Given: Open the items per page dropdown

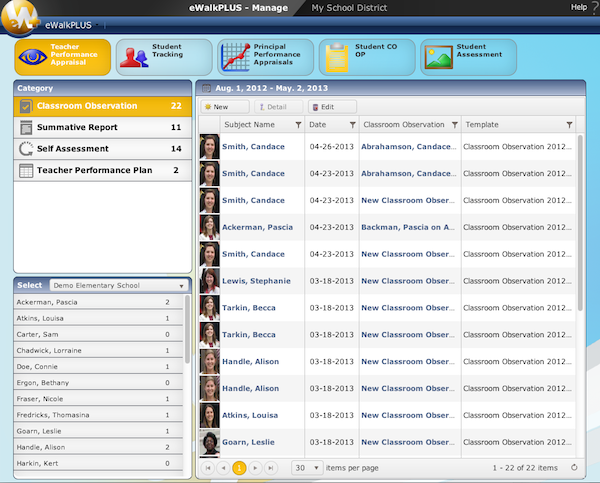Looking at the screenshot, I should 307,468.
